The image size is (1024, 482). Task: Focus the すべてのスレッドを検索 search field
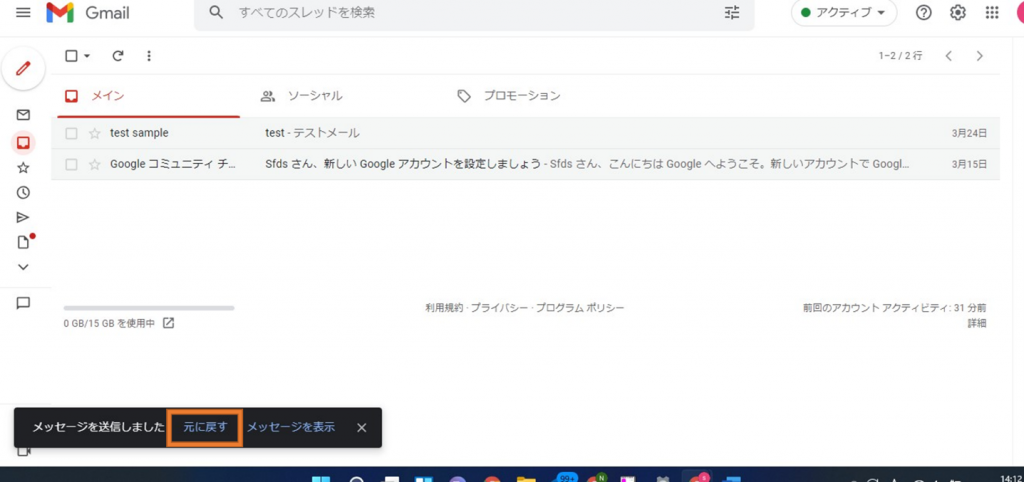click(x=474, y=13)
